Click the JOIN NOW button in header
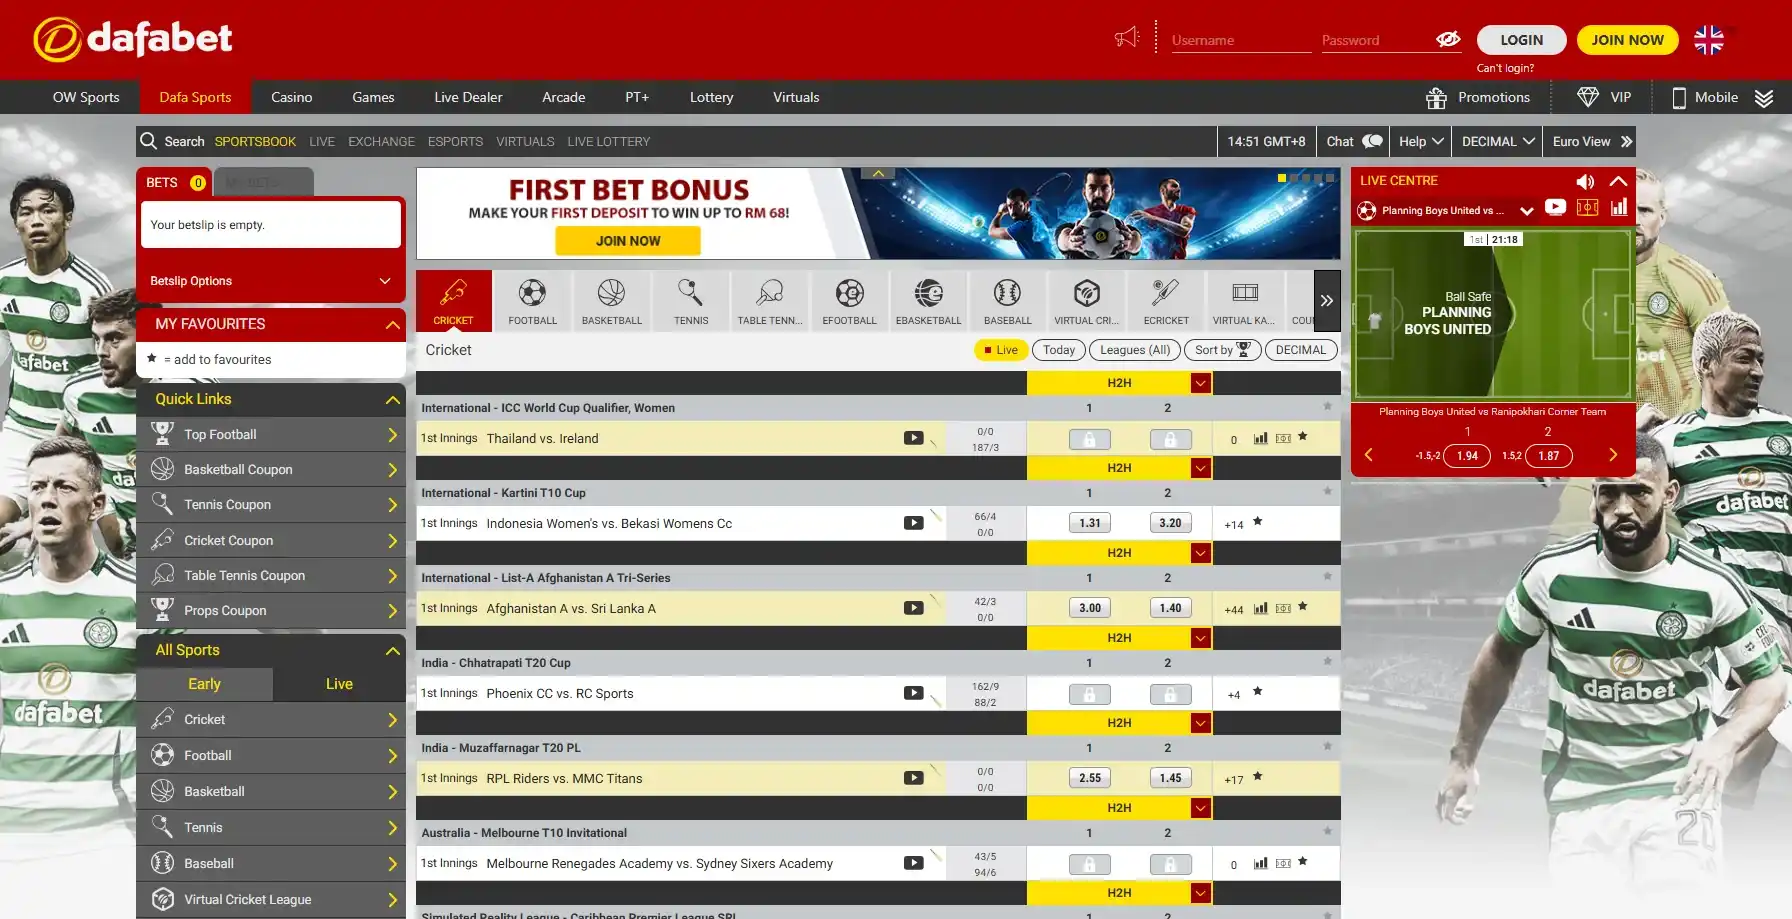Screen dimensions: 1792x919 (x=1627, y=40)
